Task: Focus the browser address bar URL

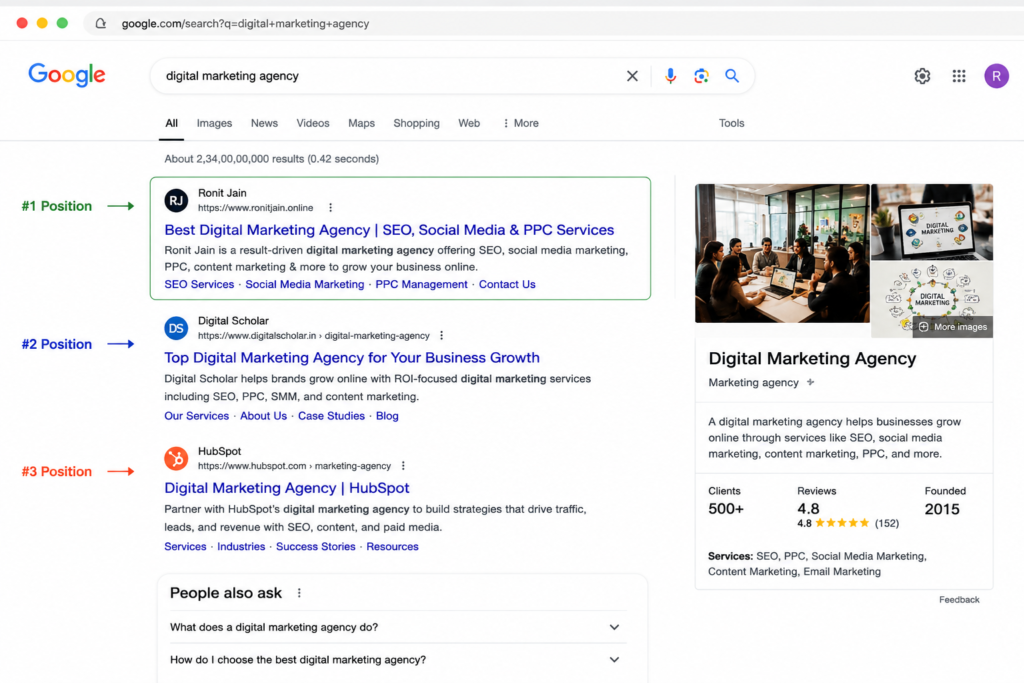Action: 245,24
